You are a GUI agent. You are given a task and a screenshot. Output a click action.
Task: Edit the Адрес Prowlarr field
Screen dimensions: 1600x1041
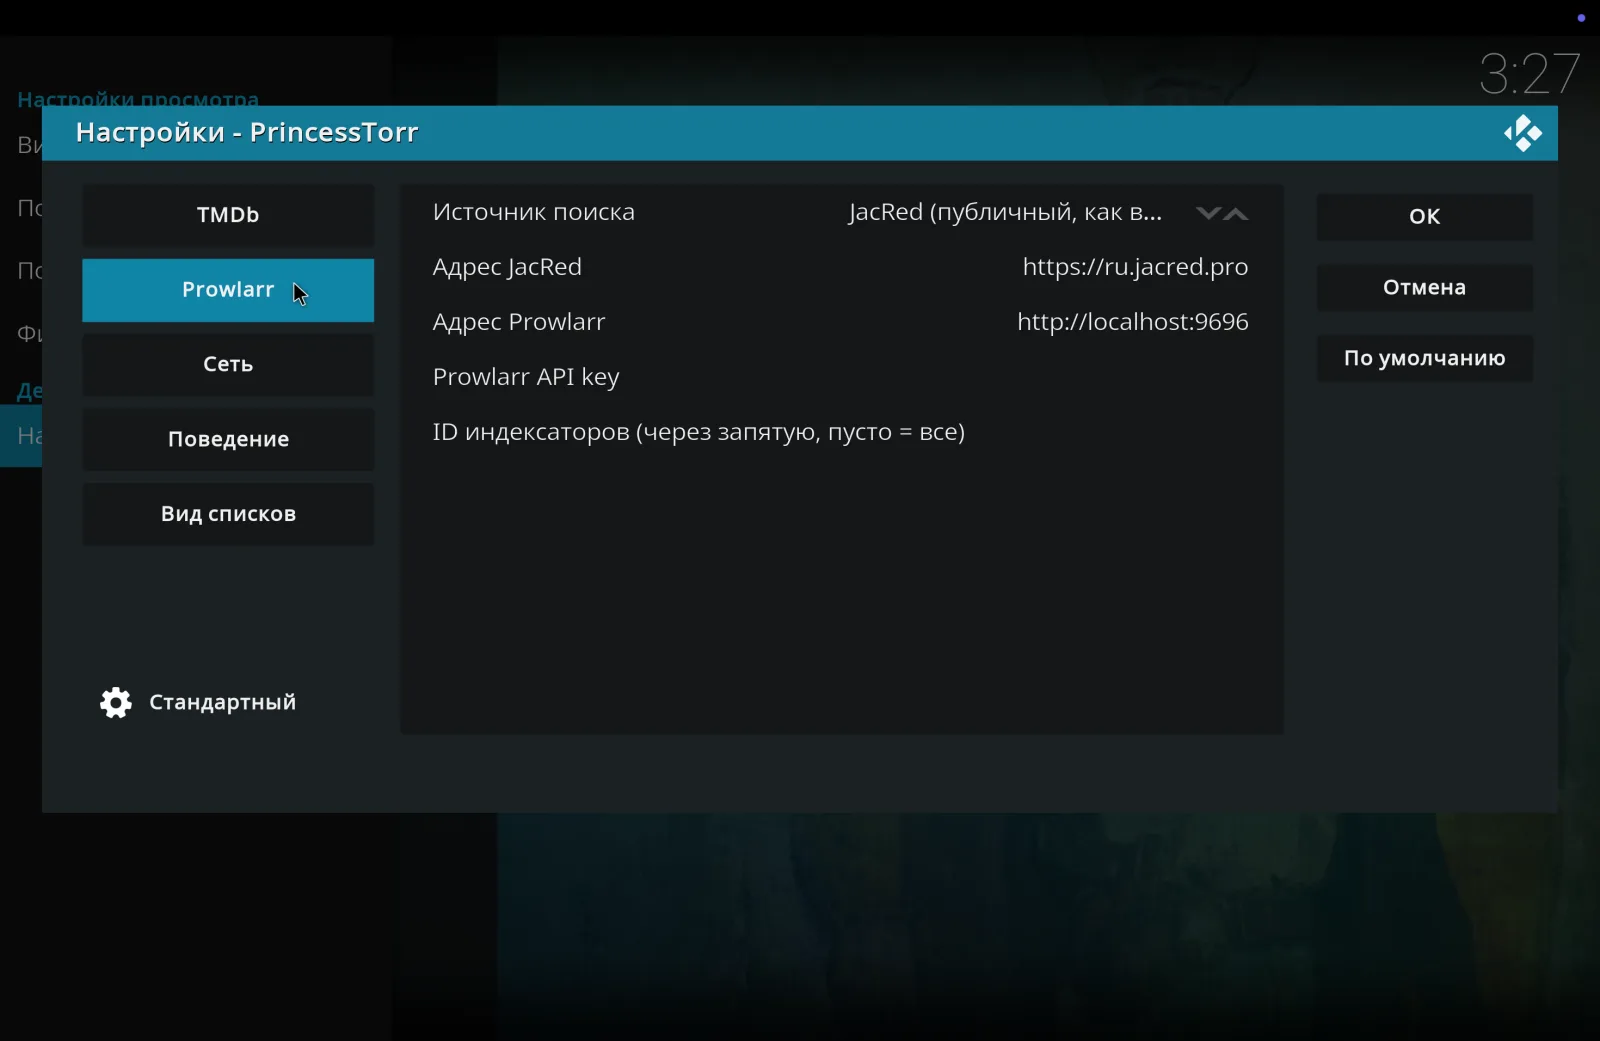[x=841, y=322]
